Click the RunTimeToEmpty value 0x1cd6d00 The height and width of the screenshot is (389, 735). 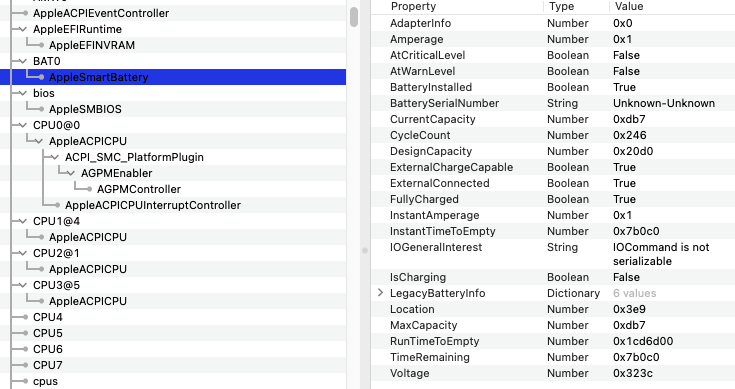click(643, 341)
